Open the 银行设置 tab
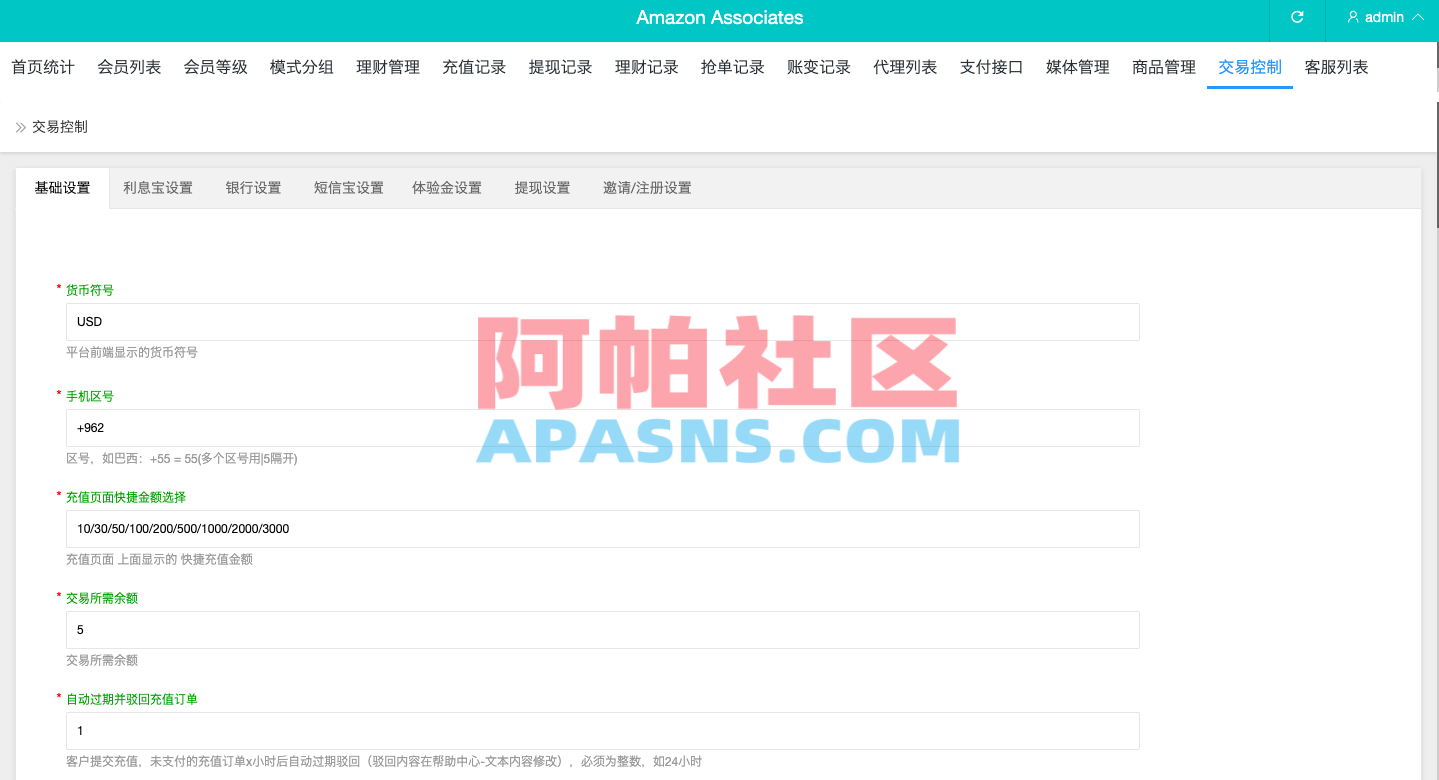1439x780 pixels. pyautogui.click(x=253, y=188)
